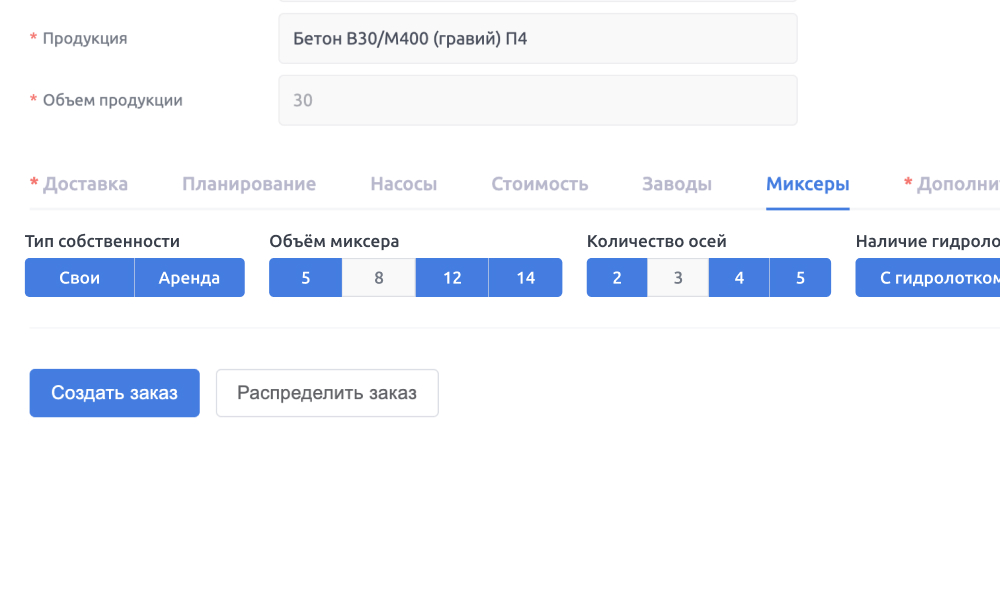This screenshot has width=1000, height=600.
Task: Switch to the "Заводы" tab
Action: point(677,184)
